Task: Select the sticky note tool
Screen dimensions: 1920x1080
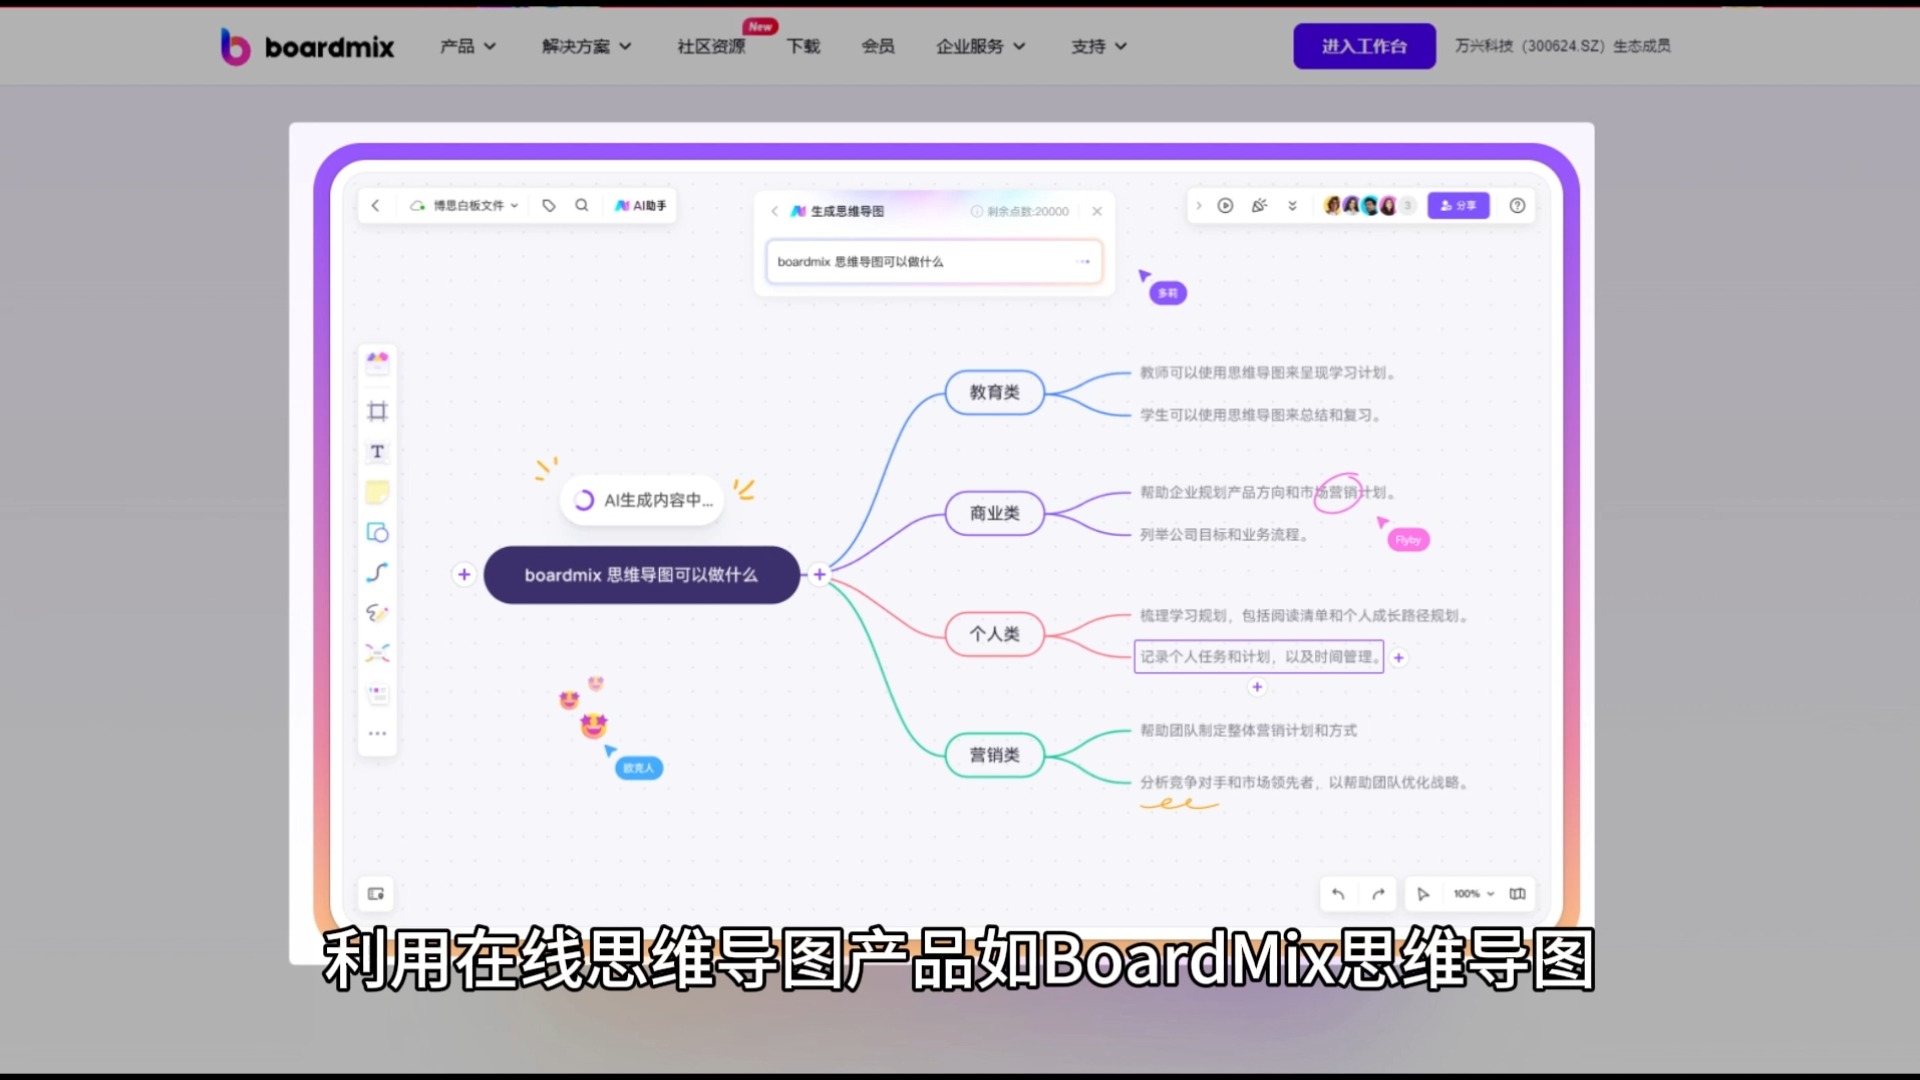Action: (377, 492)
